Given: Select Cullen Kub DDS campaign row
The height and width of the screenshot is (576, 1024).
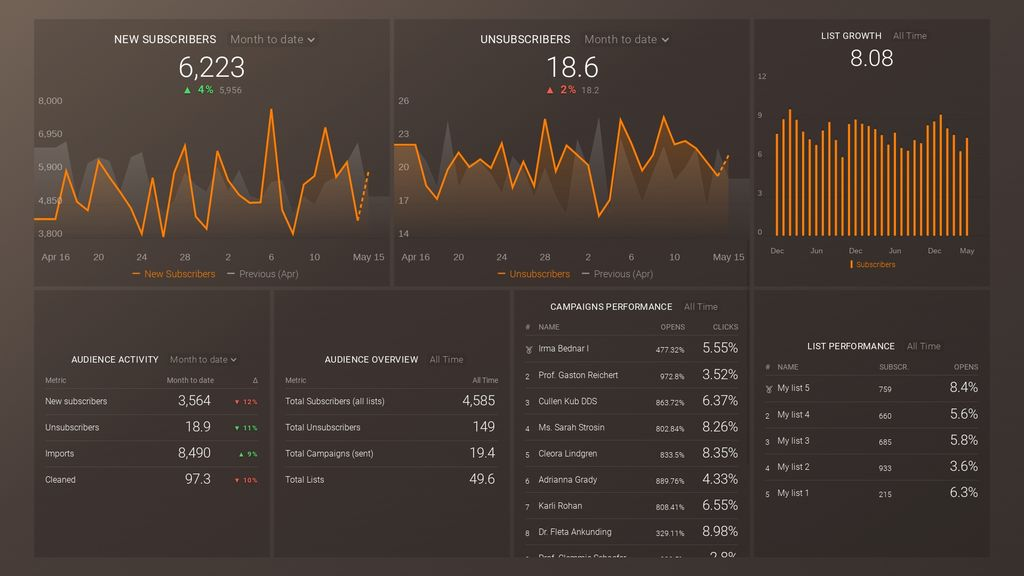Looking at the screenshot, I should (632, 401).
